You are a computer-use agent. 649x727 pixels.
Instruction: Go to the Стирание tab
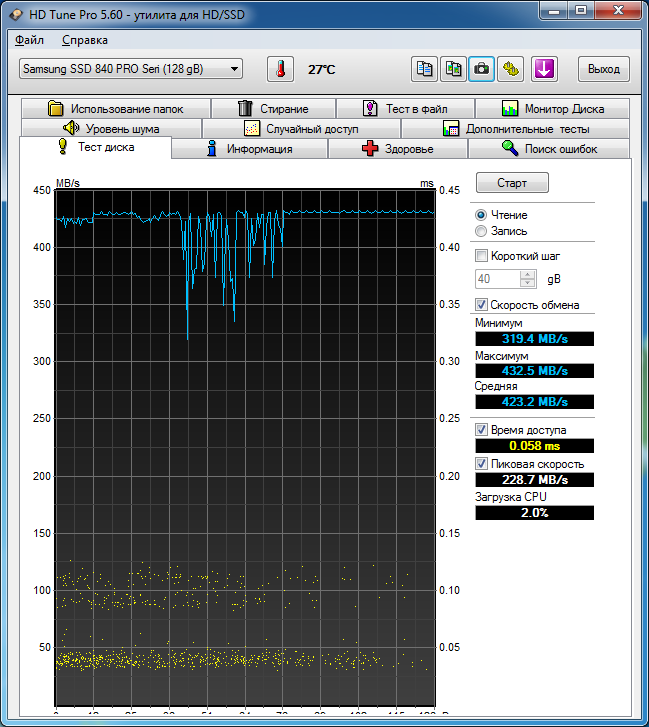(273, 108)
